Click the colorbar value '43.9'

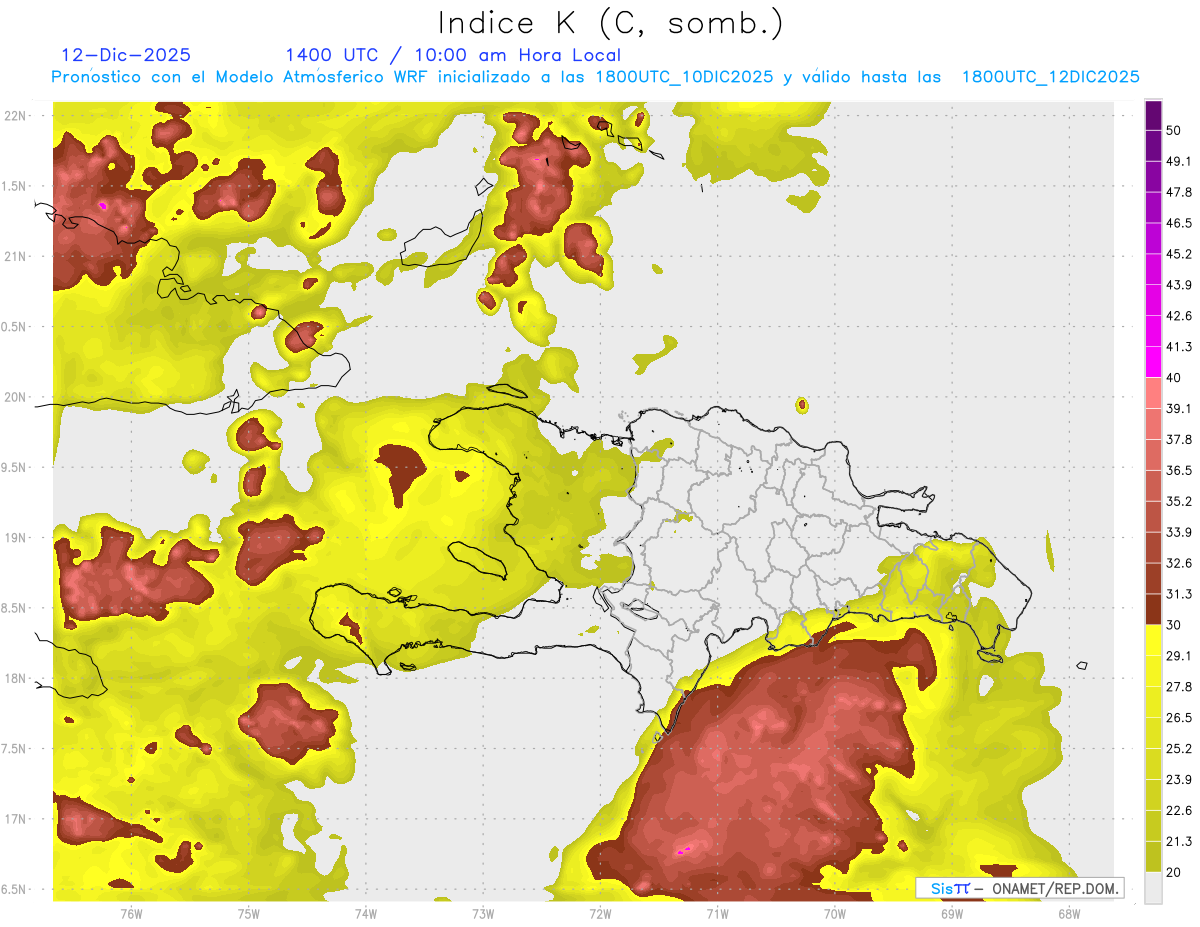[x=1179, y=285]
